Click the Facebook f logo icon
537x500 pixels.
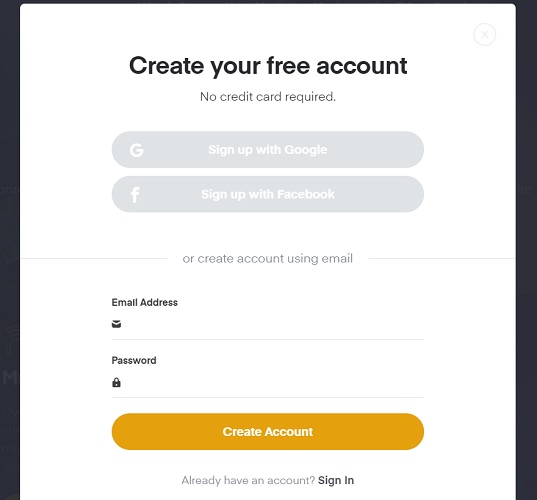[135, 195]
